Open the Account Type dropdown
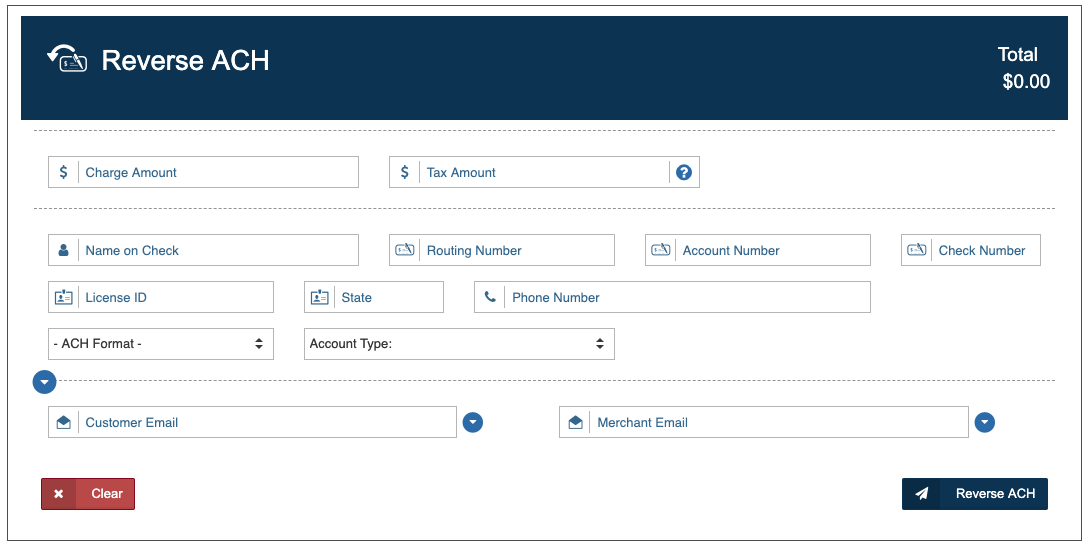The width and height of the screenshot is (1088, 548). (459, 343)
